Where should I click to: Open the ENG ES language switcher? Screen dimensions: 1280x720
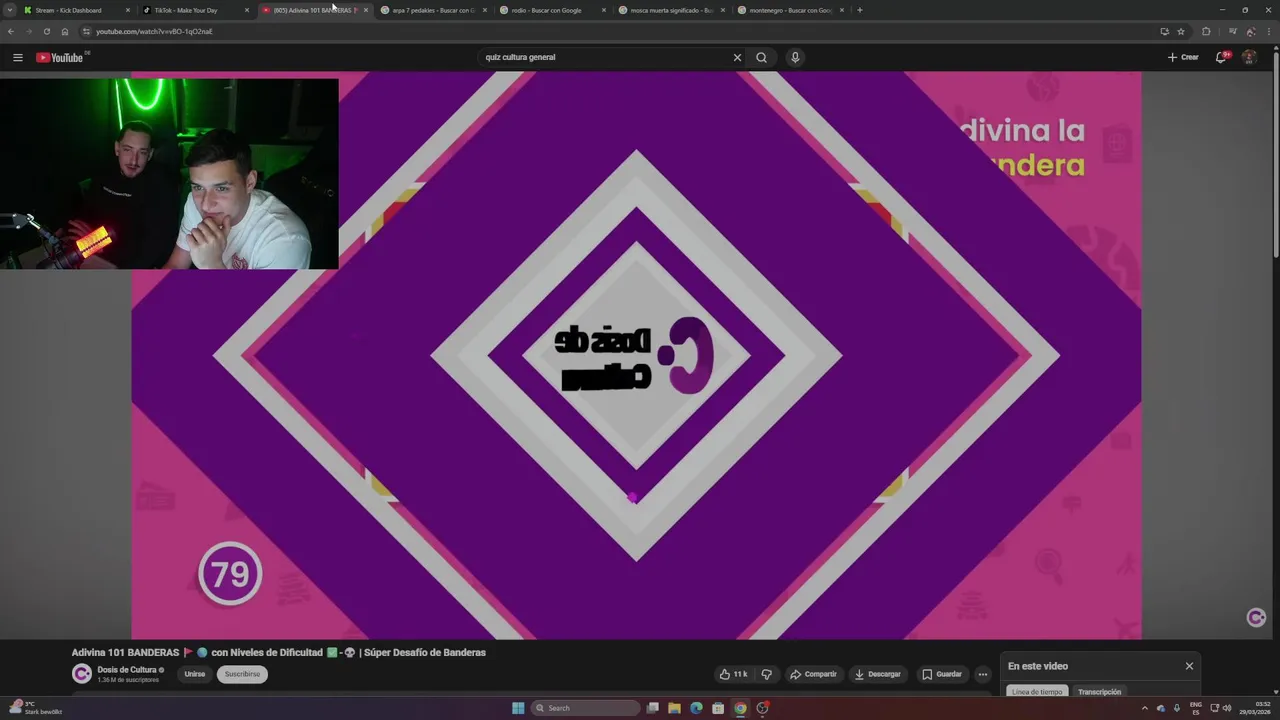(x=1196, y=708)
